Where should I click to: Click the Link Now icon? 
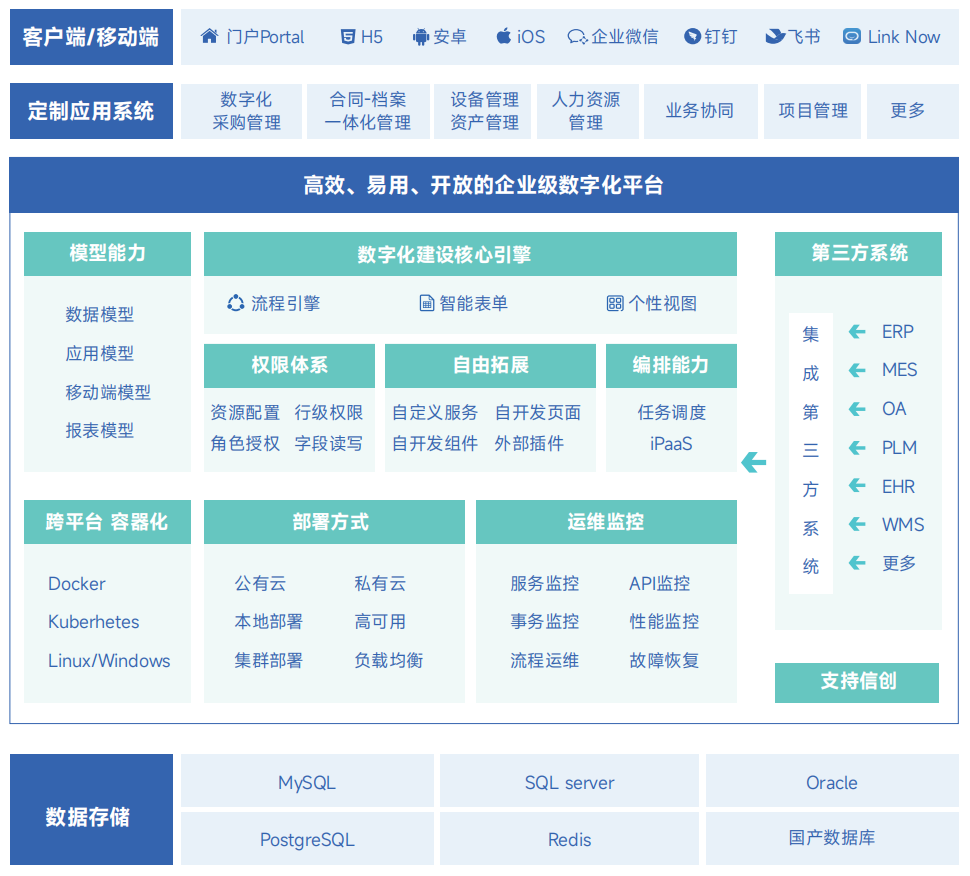[853, 36]
